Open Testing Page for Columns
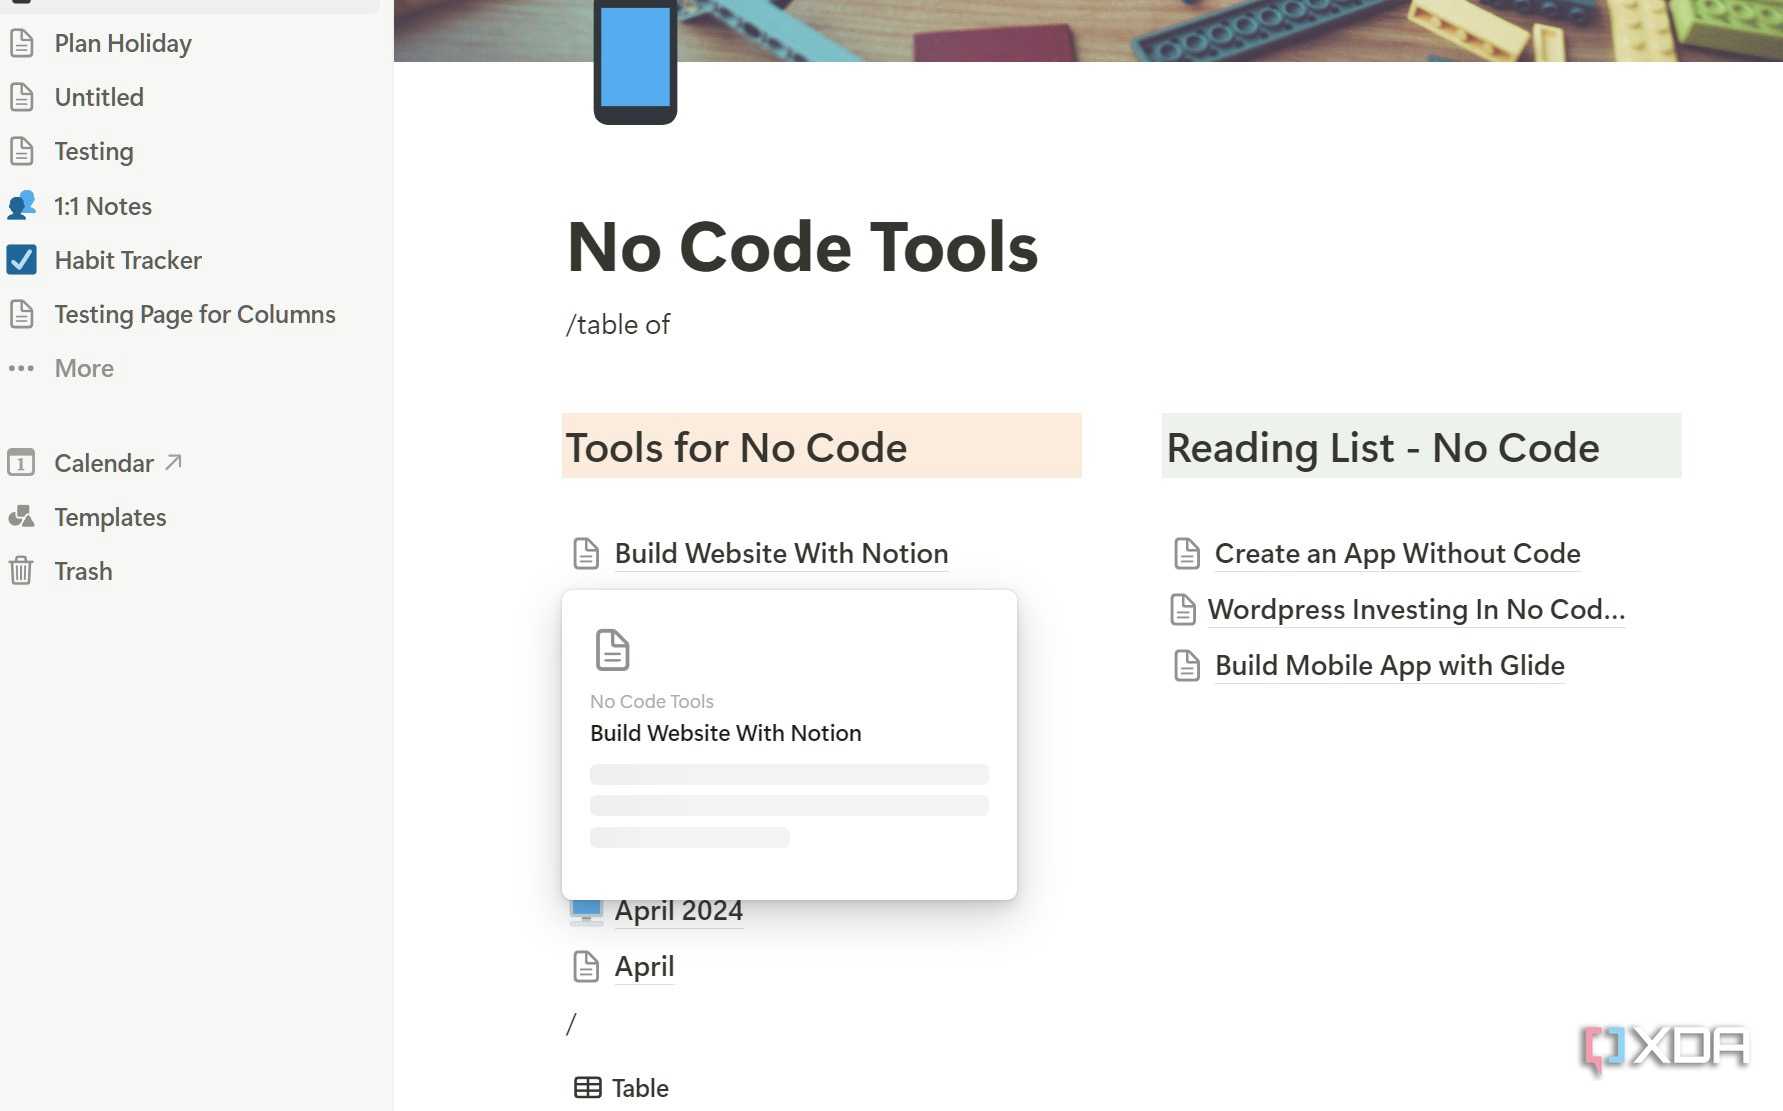Viewport: 1783px width, 1111px height. 195,314
